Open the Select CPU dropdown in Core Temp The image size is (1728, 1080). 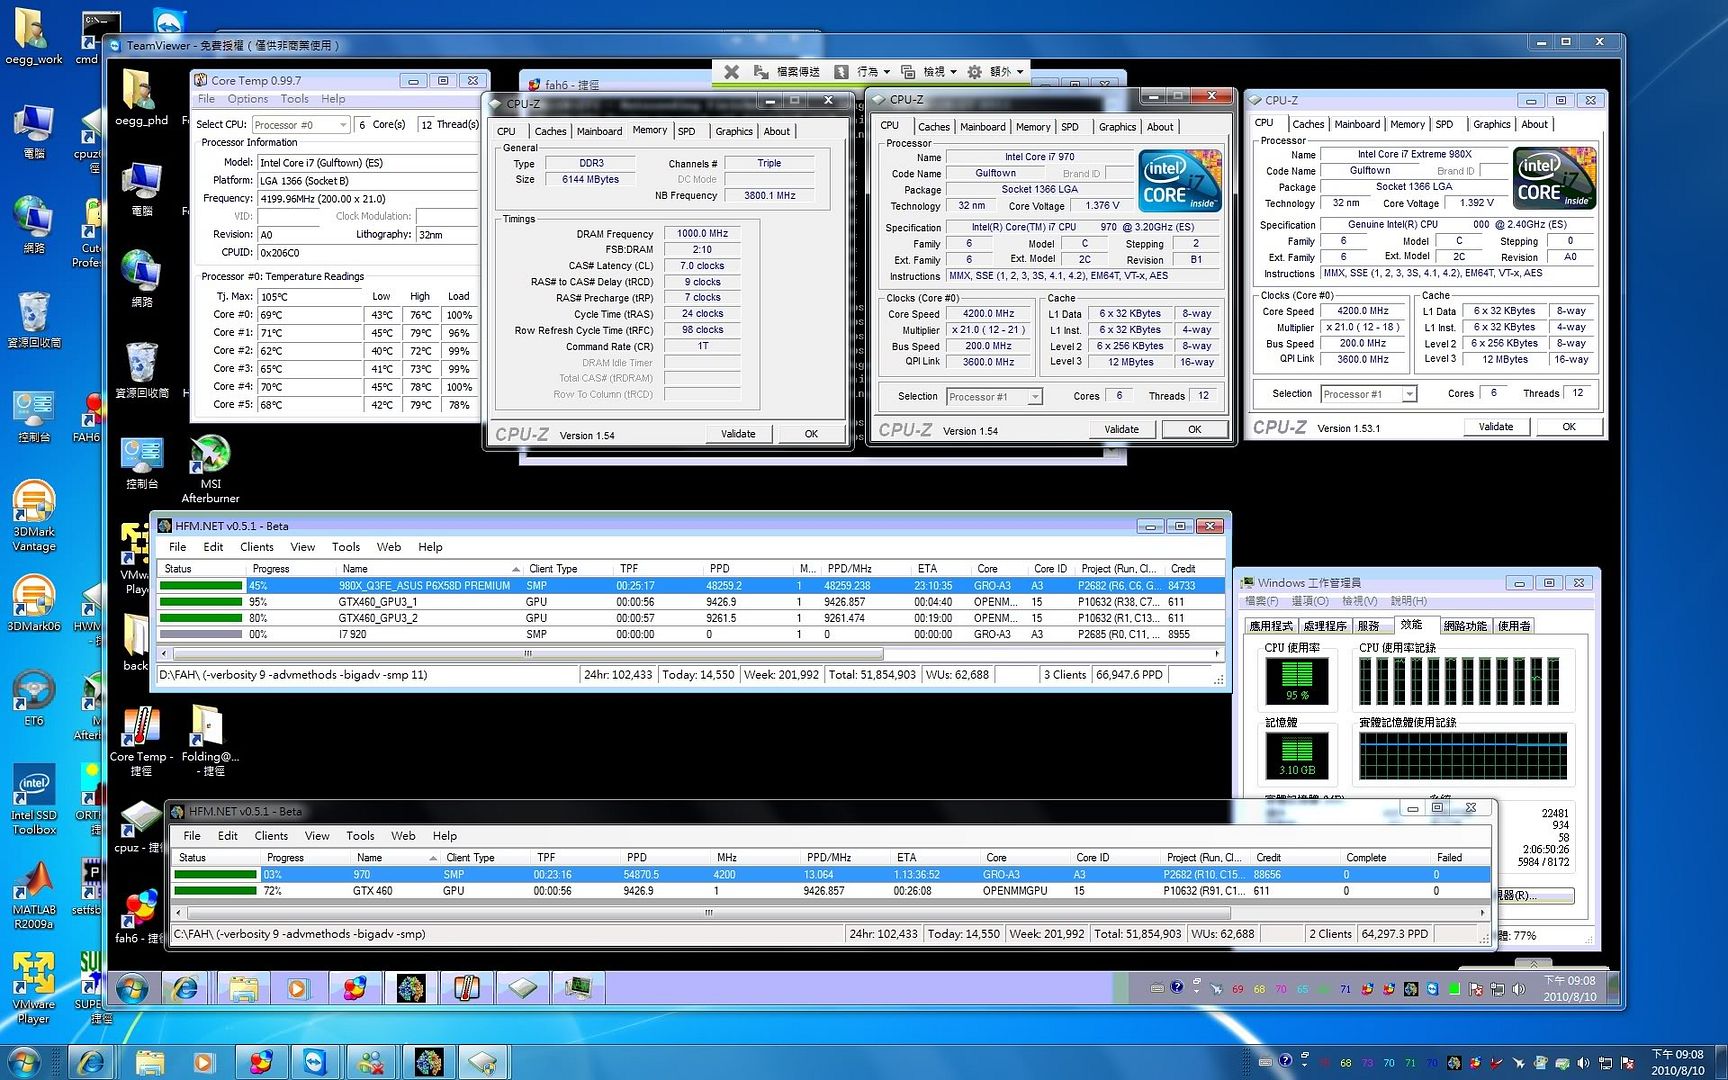[x=300, y=125]
